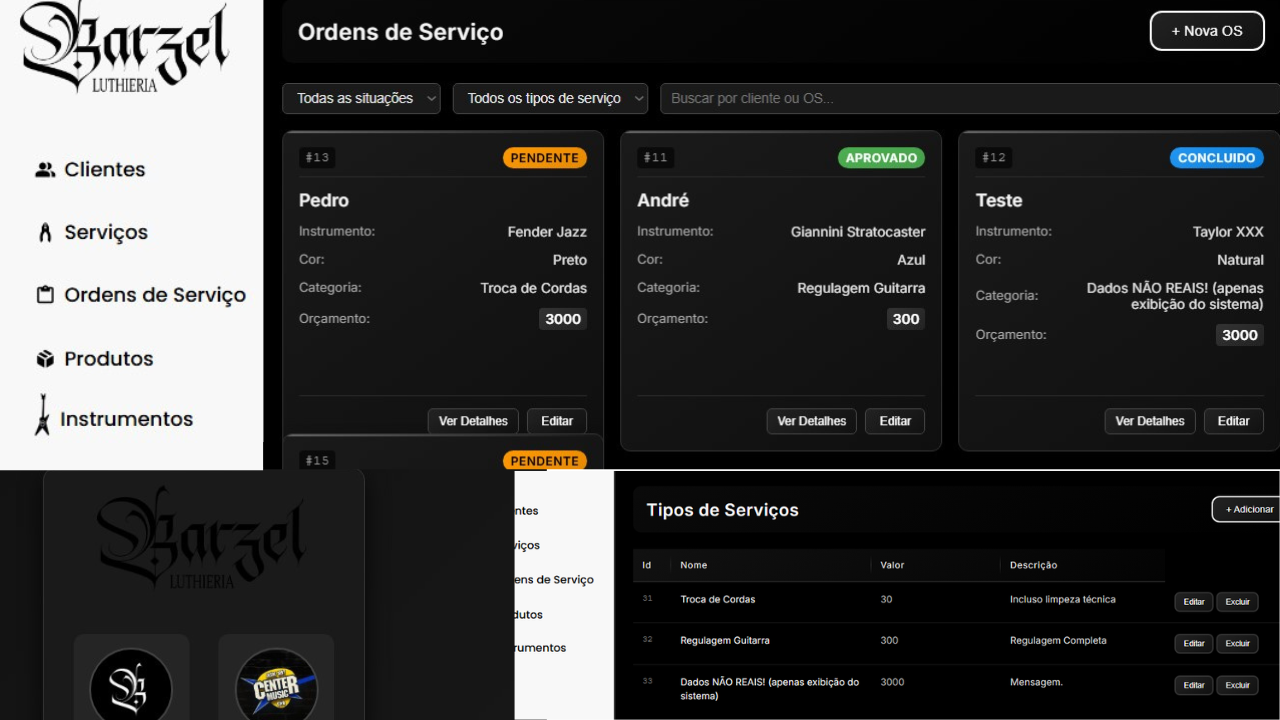Delete the 'Troca de Cordas' service row
This screenshot has width=1280, height=720.
coord(1237,602)
